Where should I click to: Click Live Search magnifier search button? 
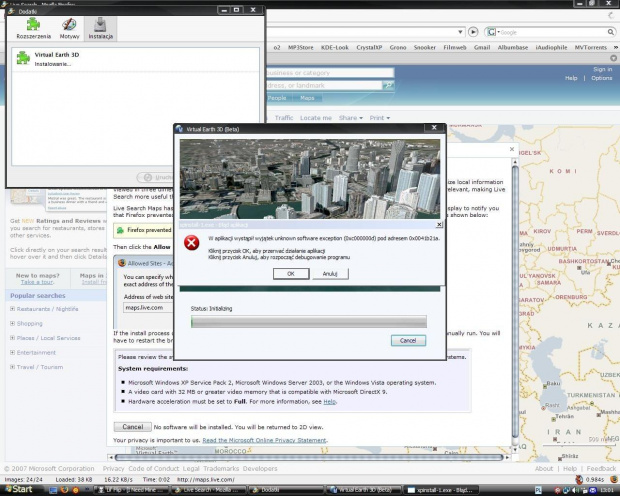pos(388,85)
